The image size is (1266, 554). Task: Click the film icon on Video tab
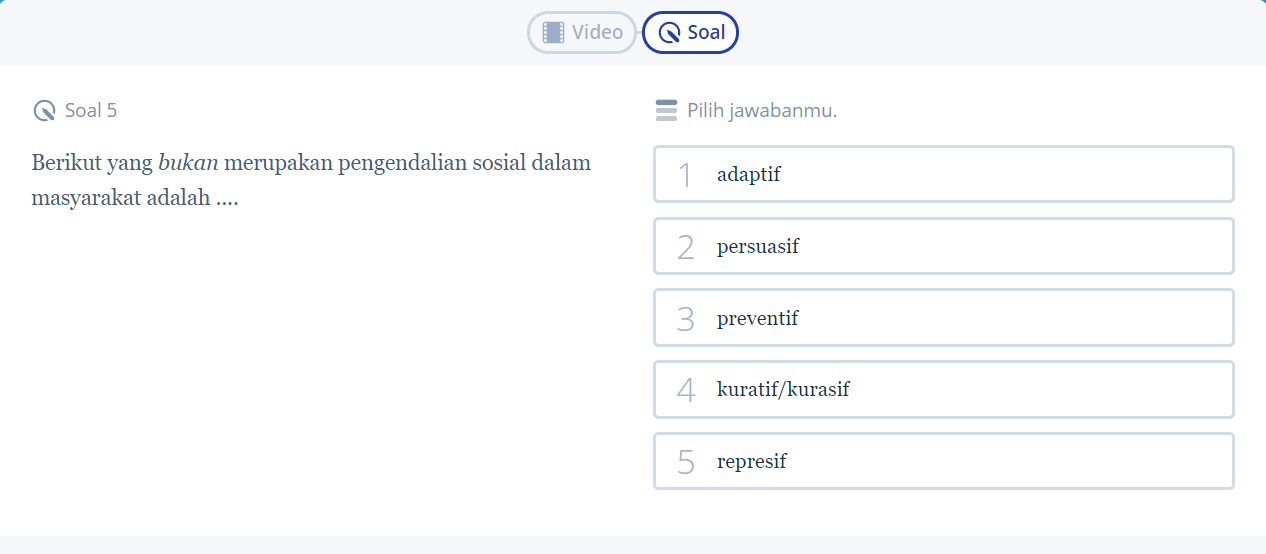(x=553, y=32)
